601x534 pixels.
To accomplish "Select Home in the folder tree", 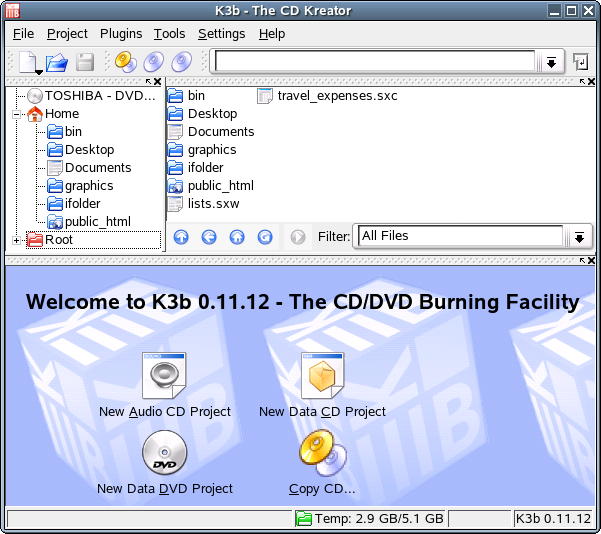I will click(53, 113).
